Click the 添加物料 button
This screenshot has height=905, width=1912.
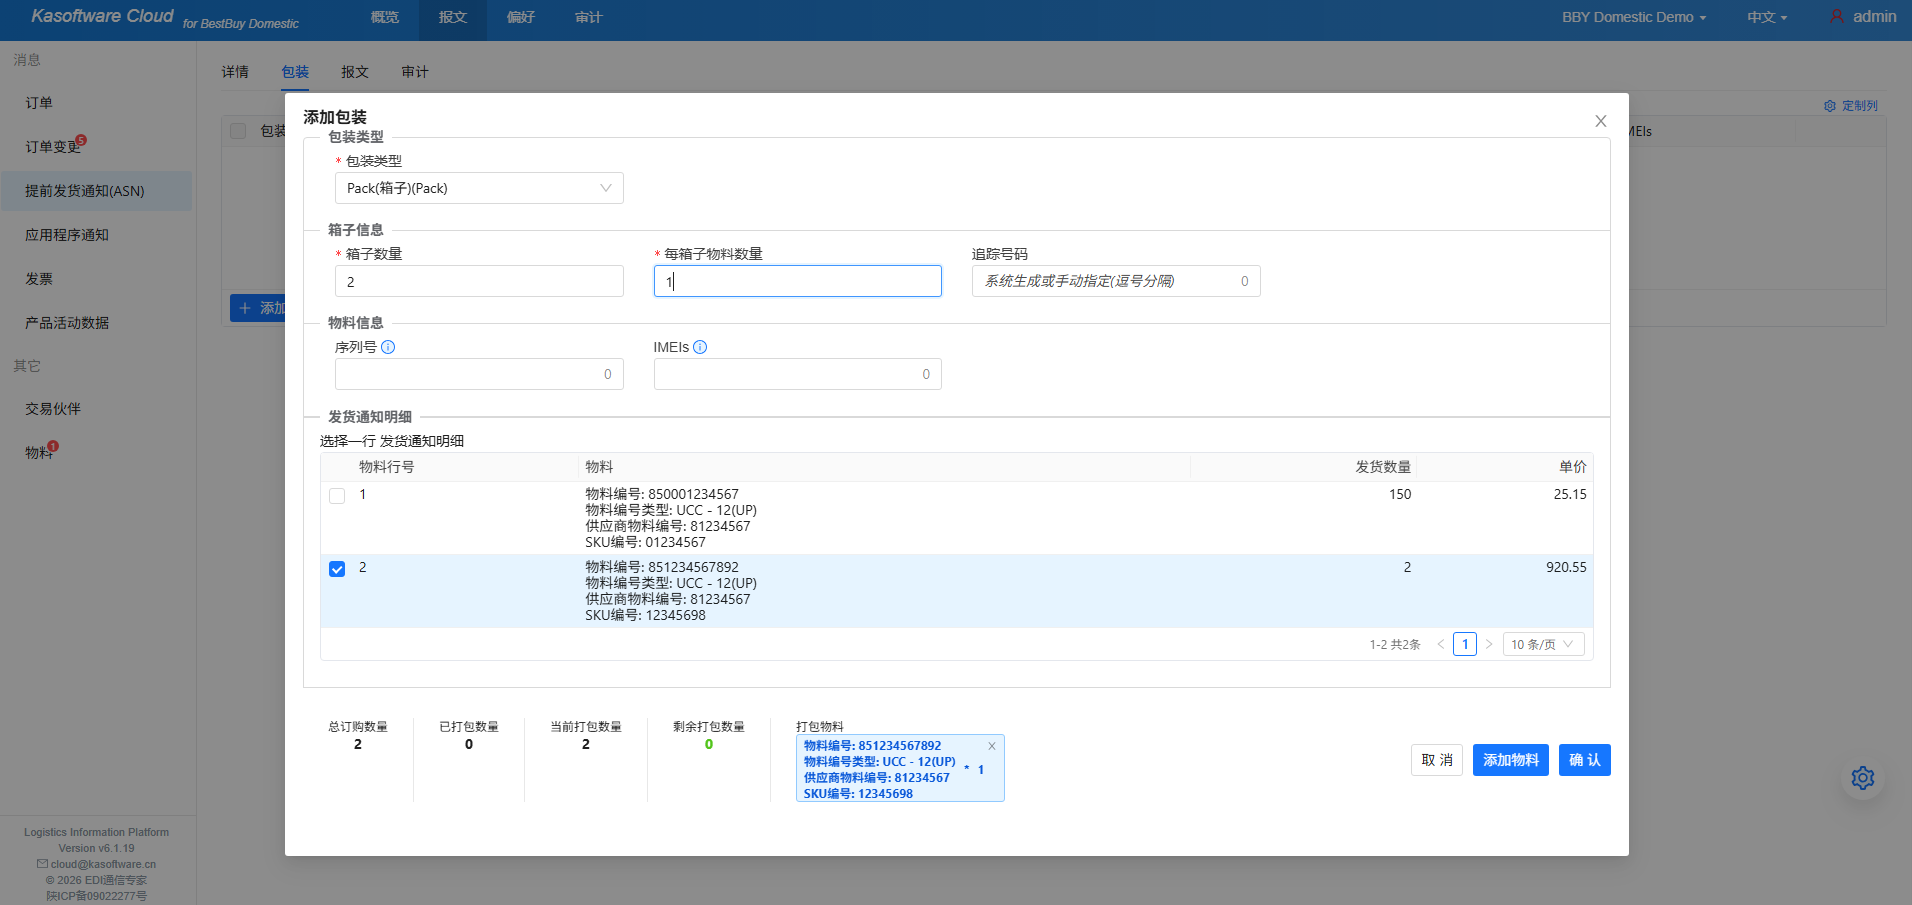coord(1510,760)
